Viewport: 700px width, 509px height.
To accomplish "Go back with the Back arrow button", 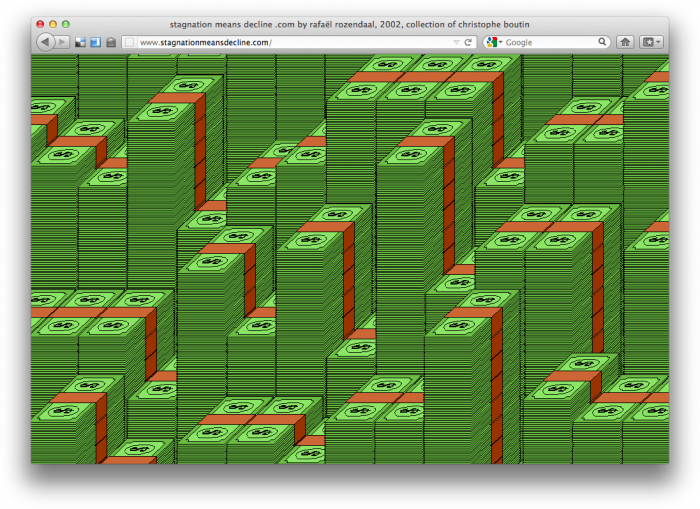I will [45, 42].
